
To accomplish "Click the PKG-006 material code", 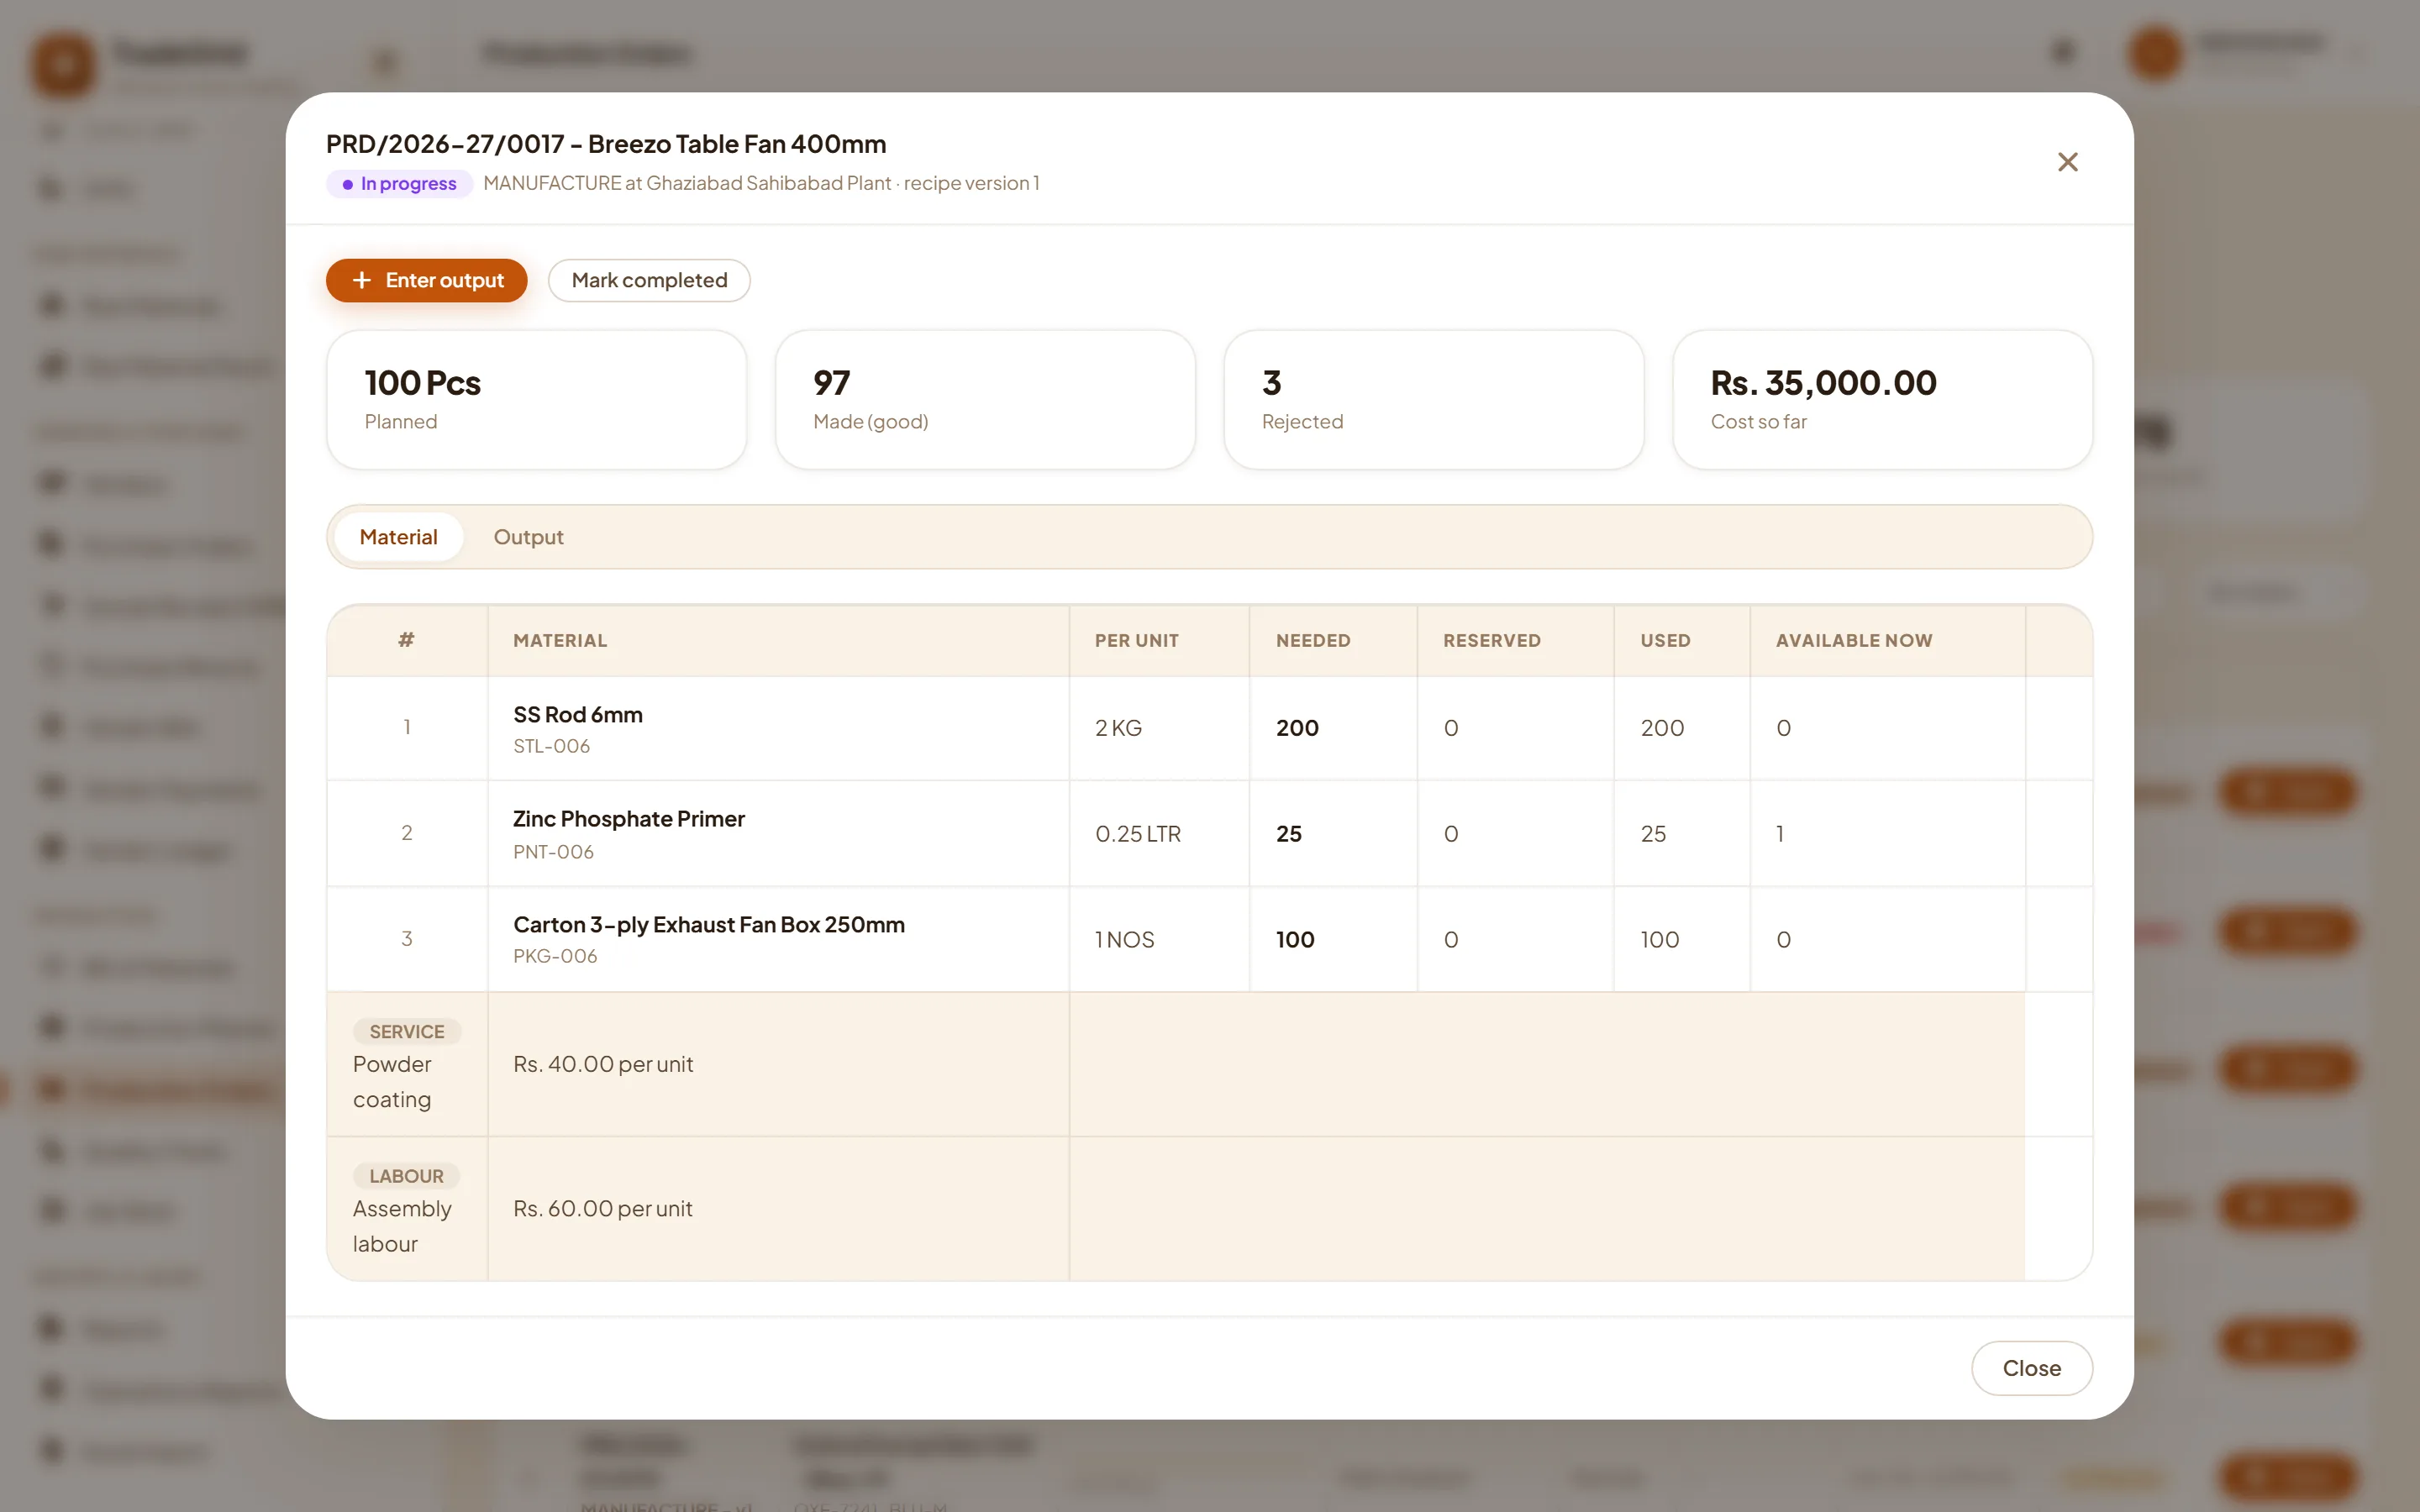I will pos(555,956).
